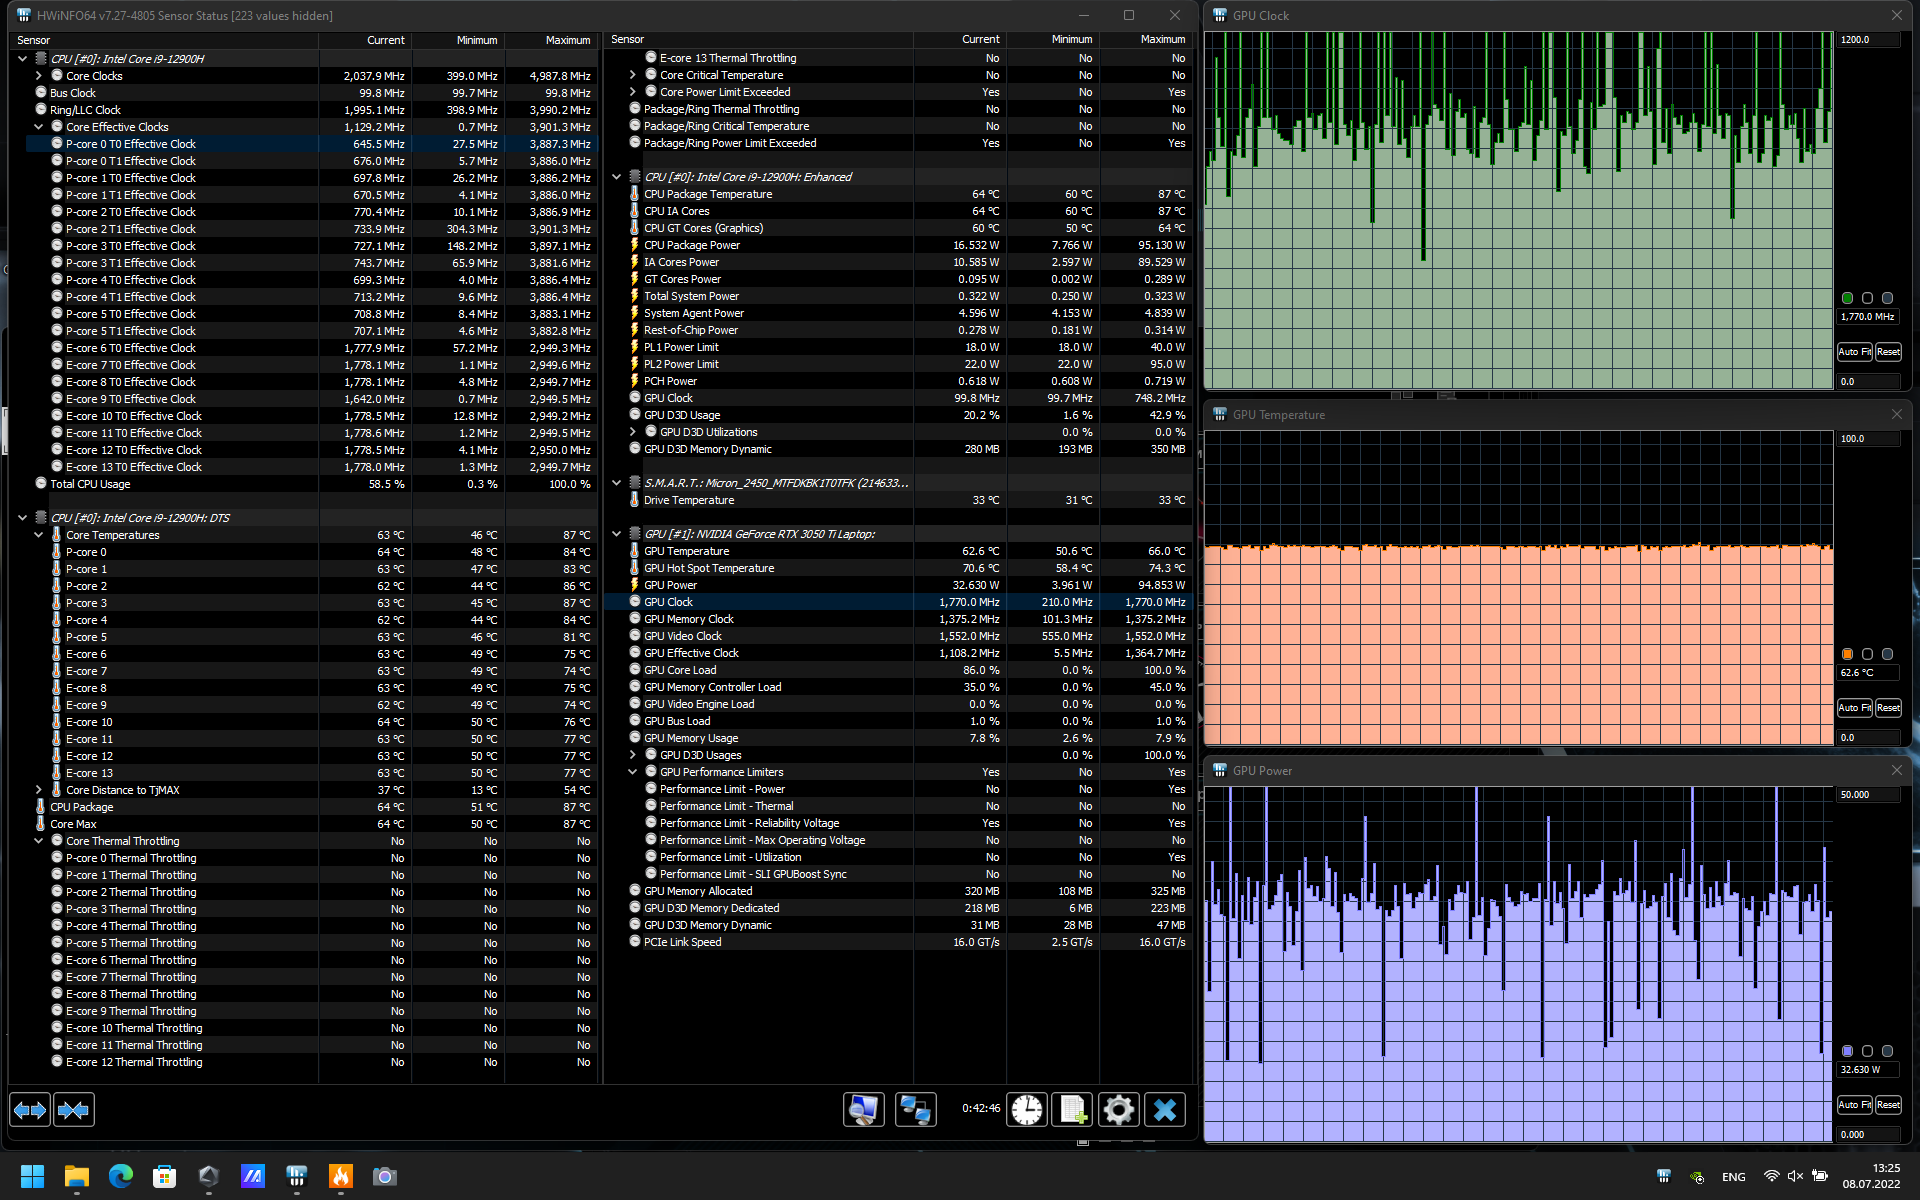Collapse the Core Effective Clocks tree node
Screen dimensions: 1920x1200
(39, 127)
